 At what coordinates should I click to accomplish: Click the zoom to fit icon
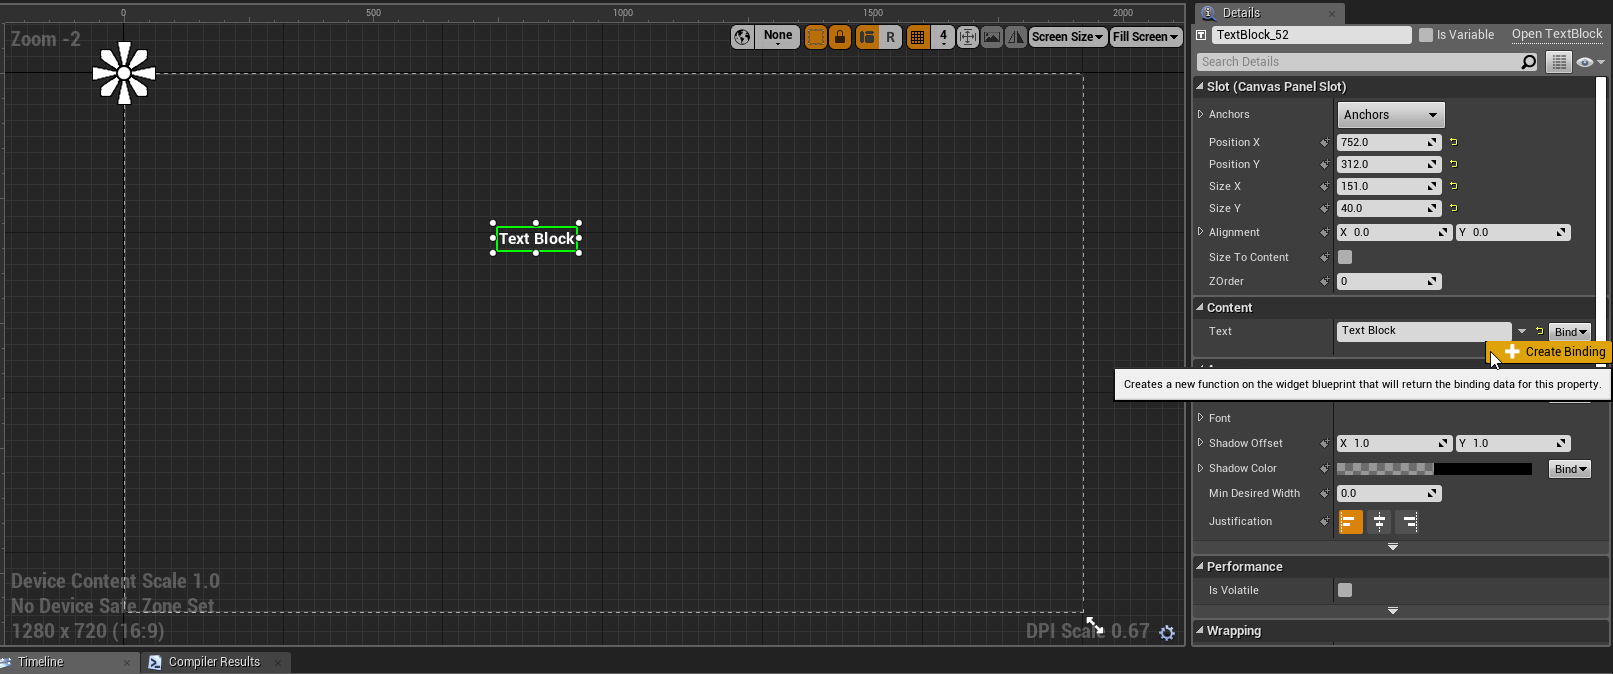968,37
